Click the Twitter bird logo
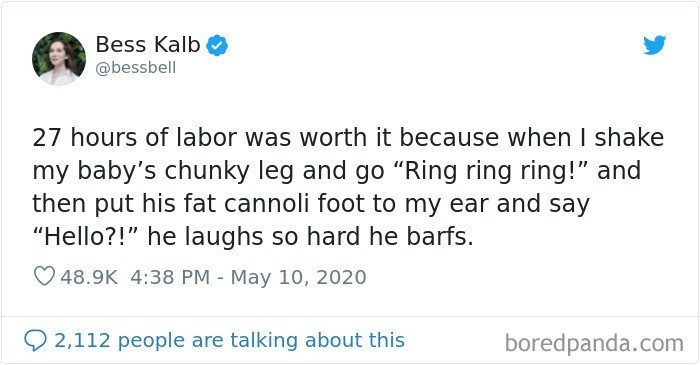Viewport: 700px width, 365px height. tap(654, 45)
